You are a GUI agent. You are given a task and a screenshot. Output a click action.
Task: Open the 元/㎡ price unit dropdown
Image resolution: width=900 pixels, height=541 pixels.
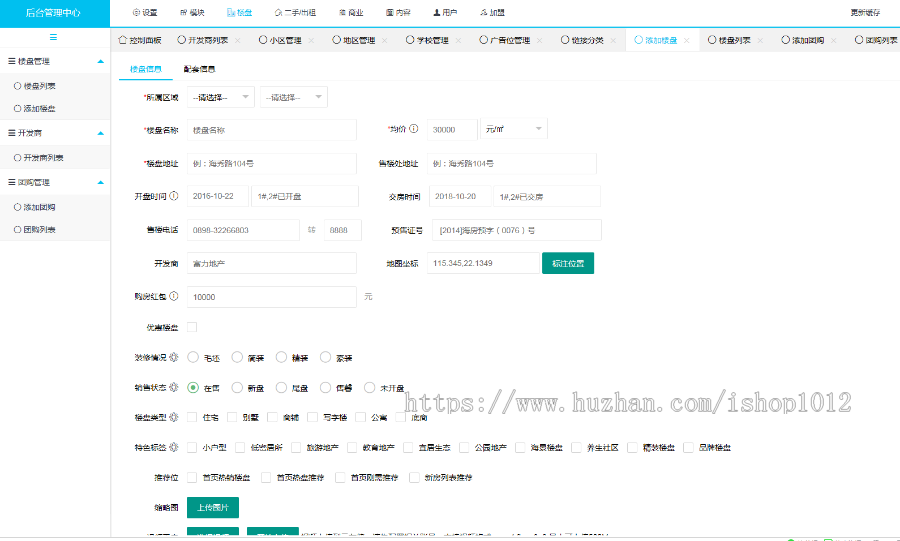click(512, 129)
